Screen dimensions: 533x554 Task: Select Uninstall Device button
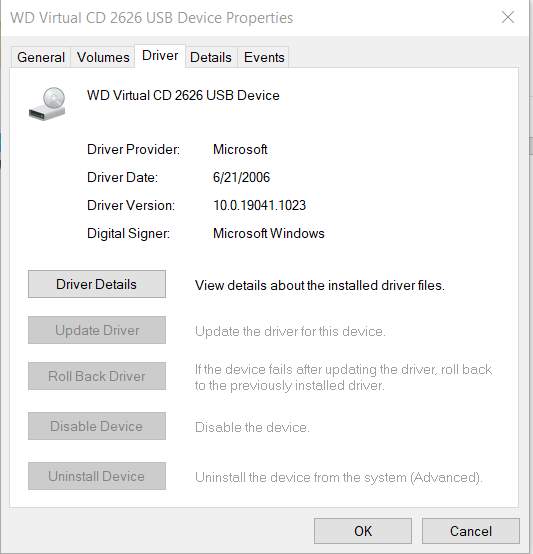coord(97,476)
